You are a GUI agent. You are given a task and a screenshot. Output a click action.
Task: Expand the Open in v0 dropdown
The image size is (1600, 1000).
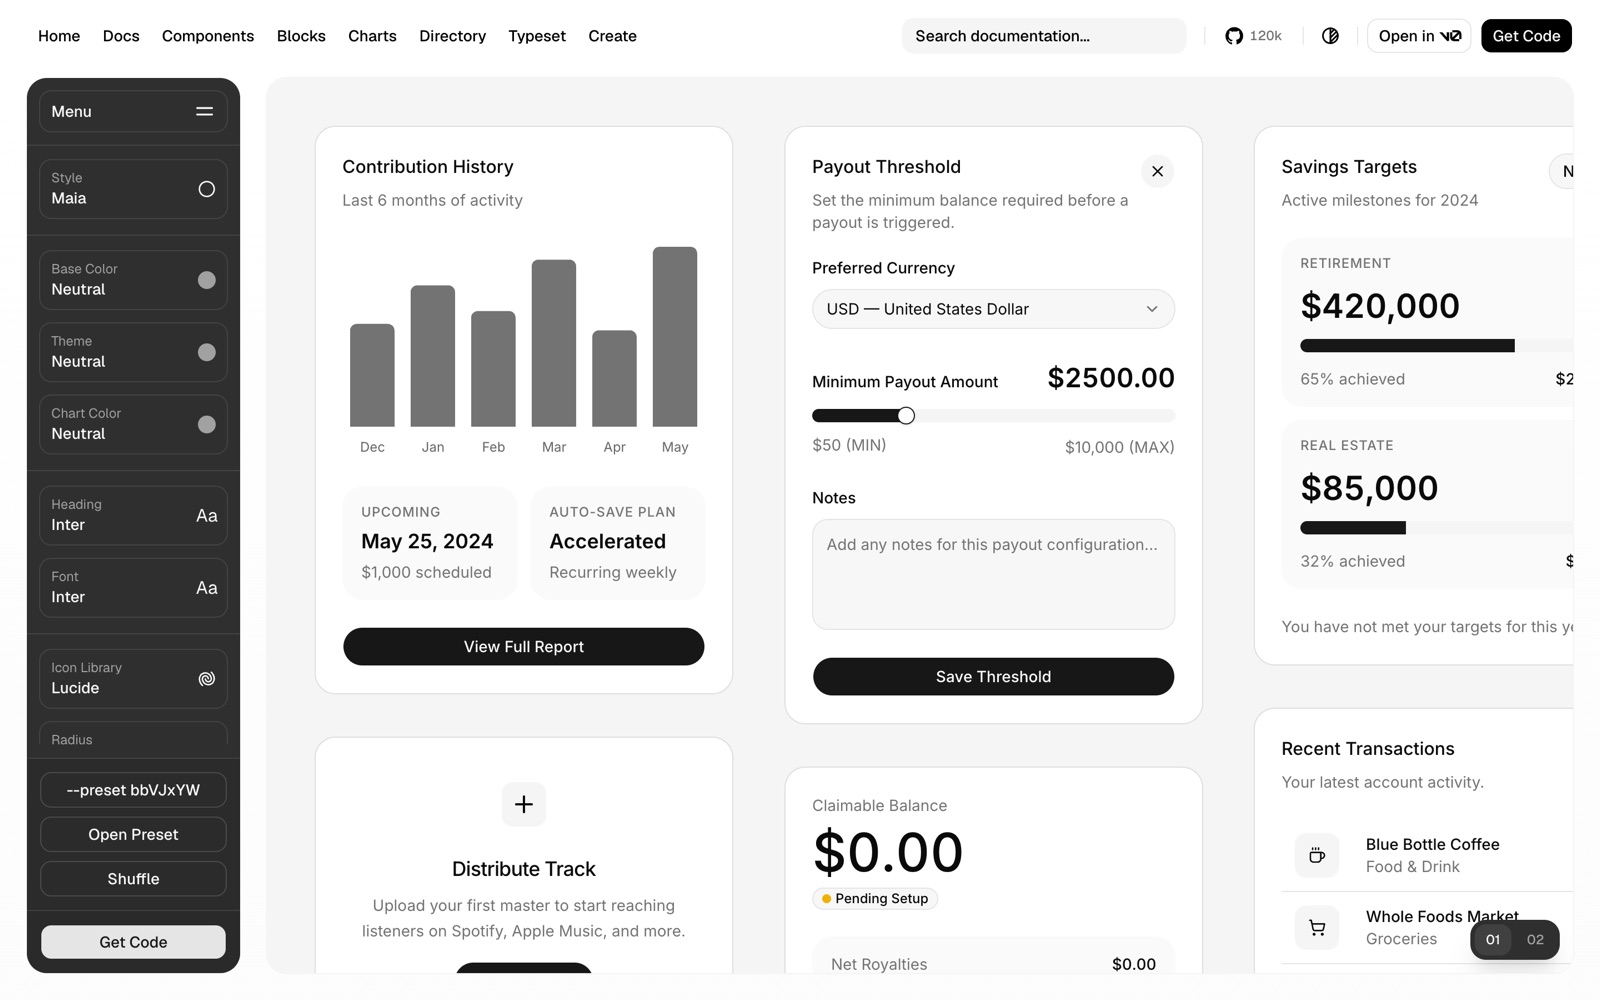point(1419,36)
